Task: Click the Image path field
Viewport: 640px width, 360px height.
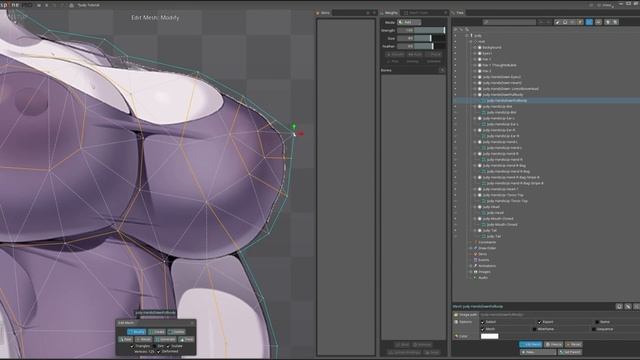Action: point(559,315)
